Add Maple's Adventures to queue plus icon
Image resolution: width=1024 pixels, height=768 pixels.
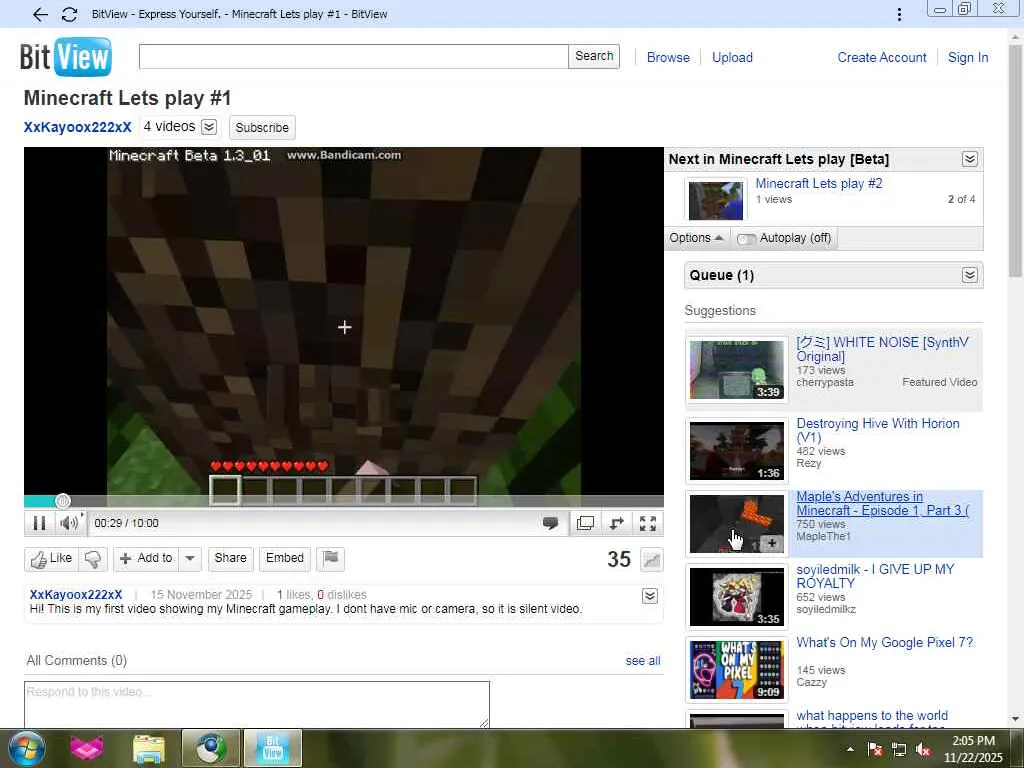tap(772, 543)
